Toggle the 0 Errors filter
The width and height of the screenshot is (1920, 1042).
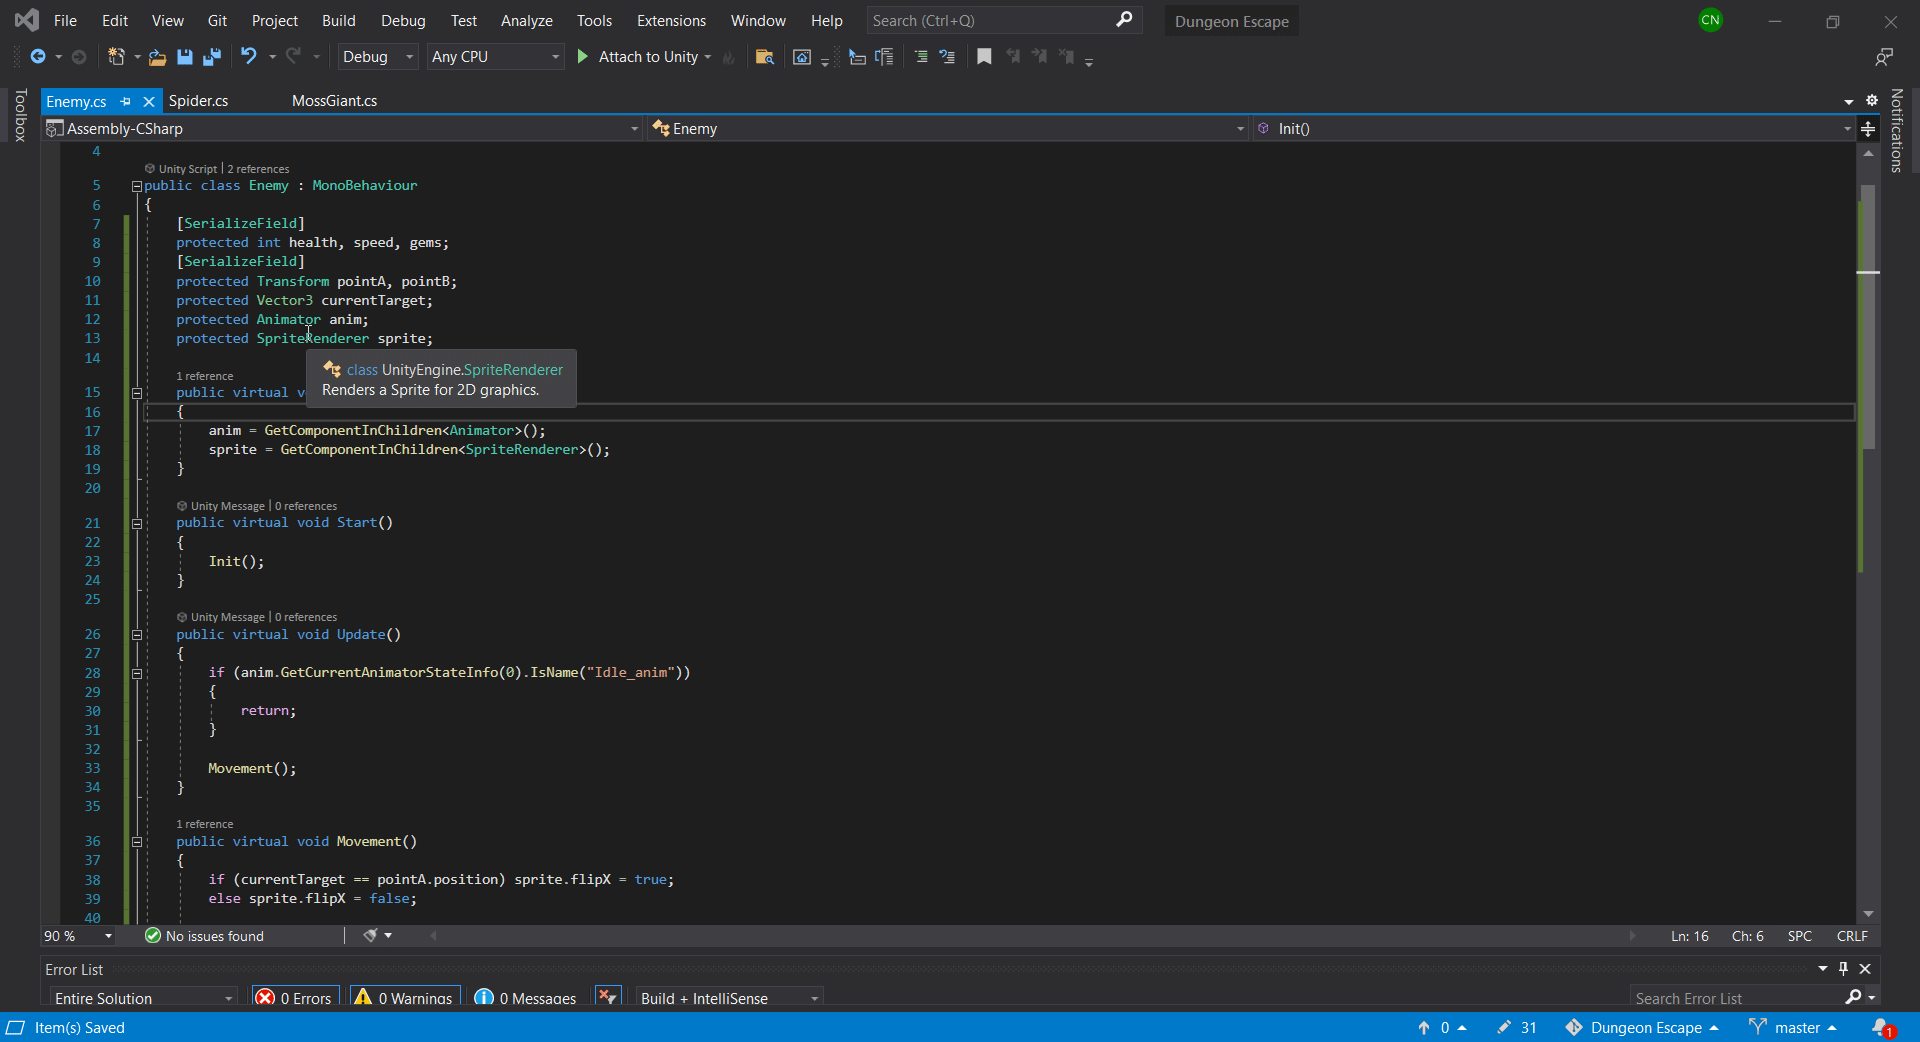294,998
